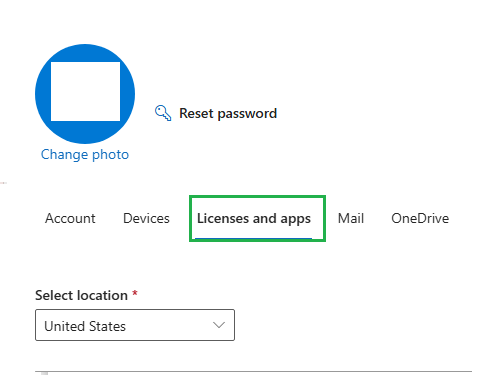Screen dimensions: 482x375
Task: Open the Select location dropdown showing United States
Action: [x=135, y=325]
